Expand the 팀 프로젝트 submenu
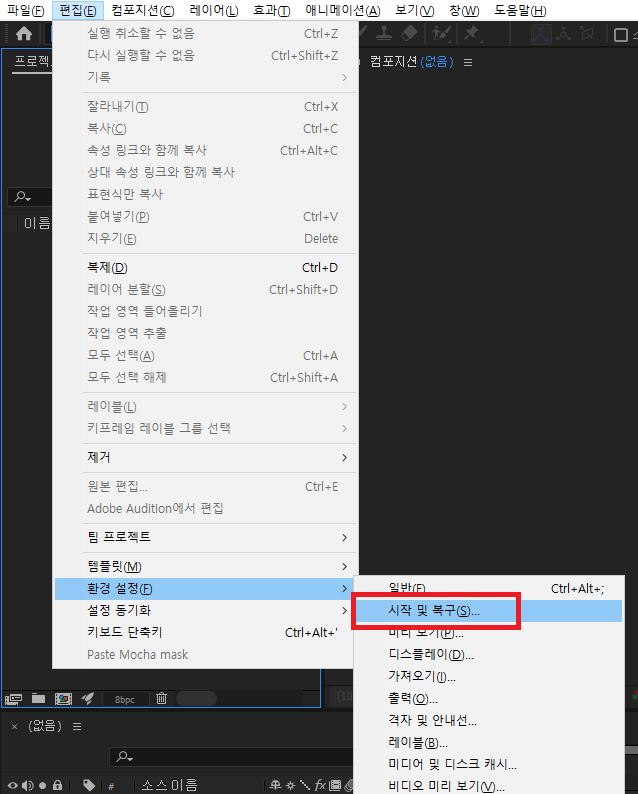Viewport: 638px width, 794px height. [x=206, y=537]
